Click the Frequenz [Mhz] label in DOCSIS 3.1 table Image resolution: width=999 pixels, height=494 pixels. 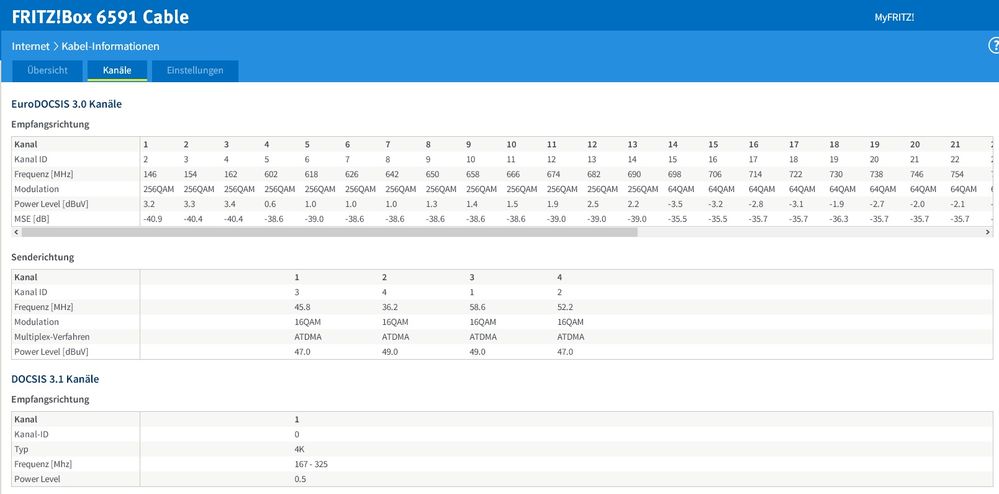click(43, 464)
